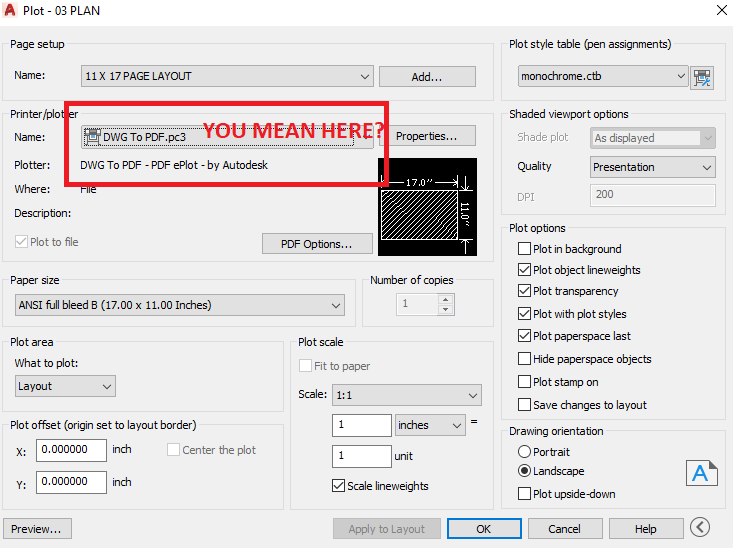Uncheck Plot with plot styles

pyautogui.click(x=525, y=314)
